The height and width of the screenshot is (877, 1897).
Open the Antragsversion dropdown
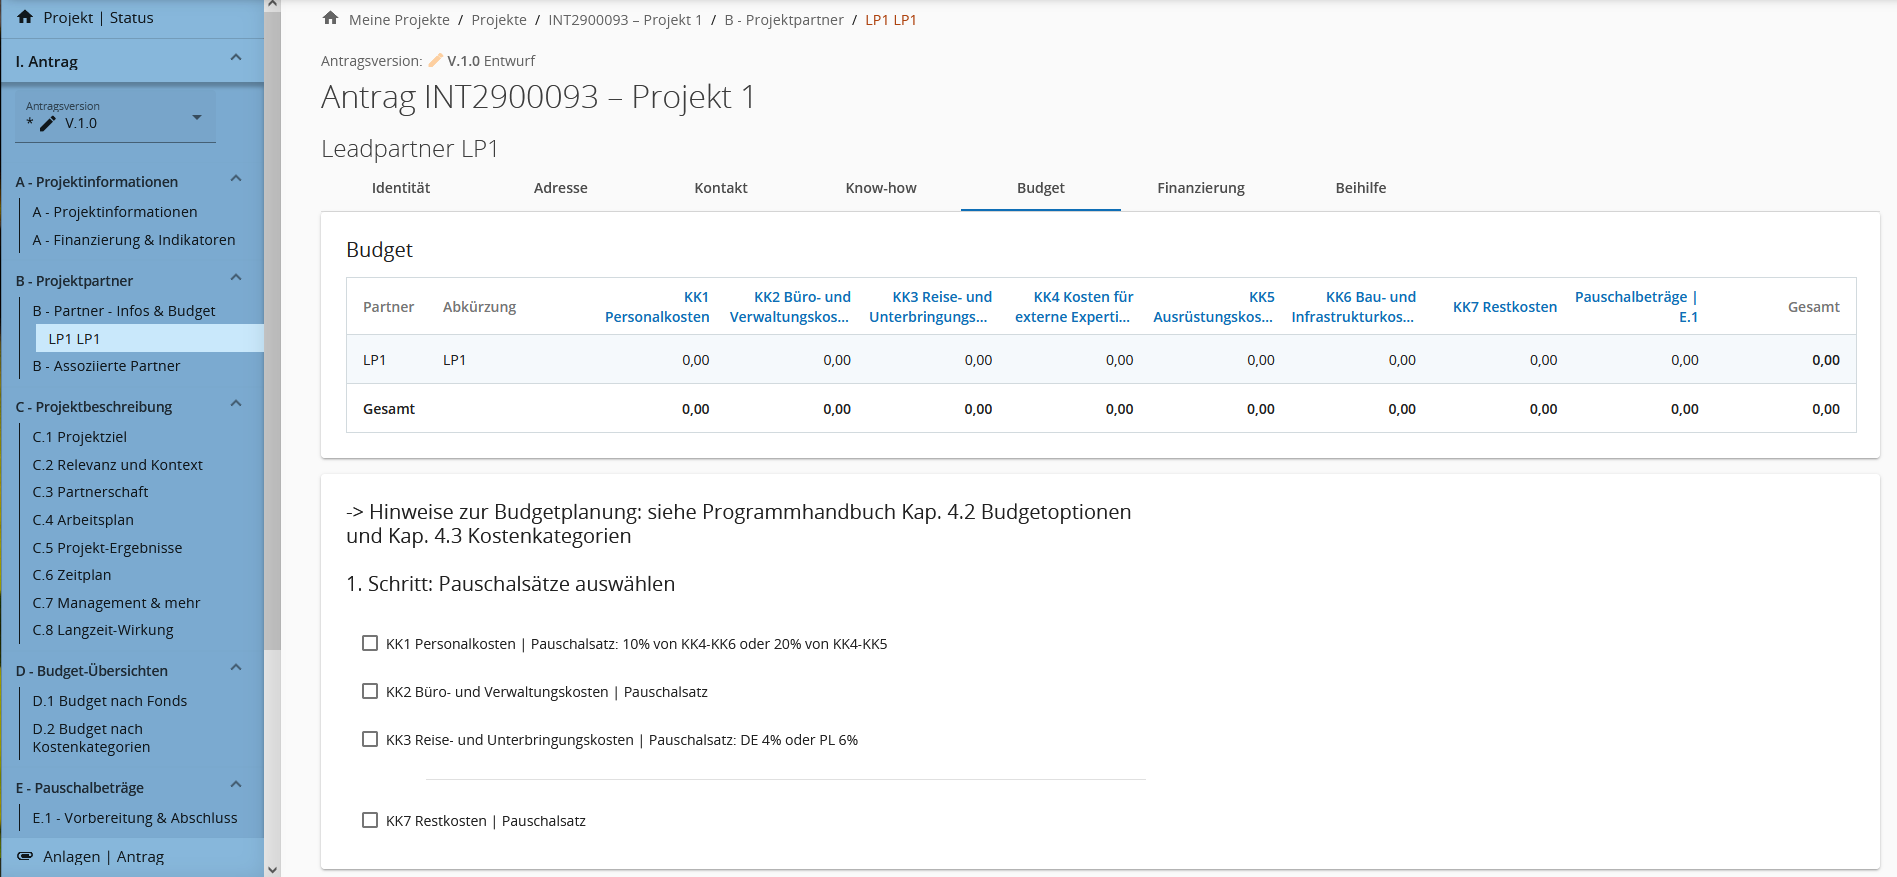tap(196, 118)
